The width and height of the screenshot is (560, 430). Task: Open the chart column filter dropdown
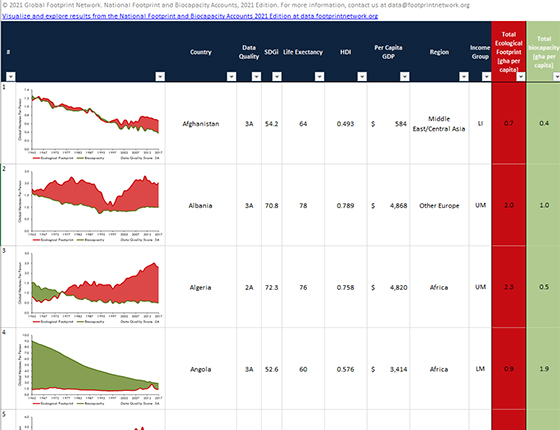click(160, 76)
